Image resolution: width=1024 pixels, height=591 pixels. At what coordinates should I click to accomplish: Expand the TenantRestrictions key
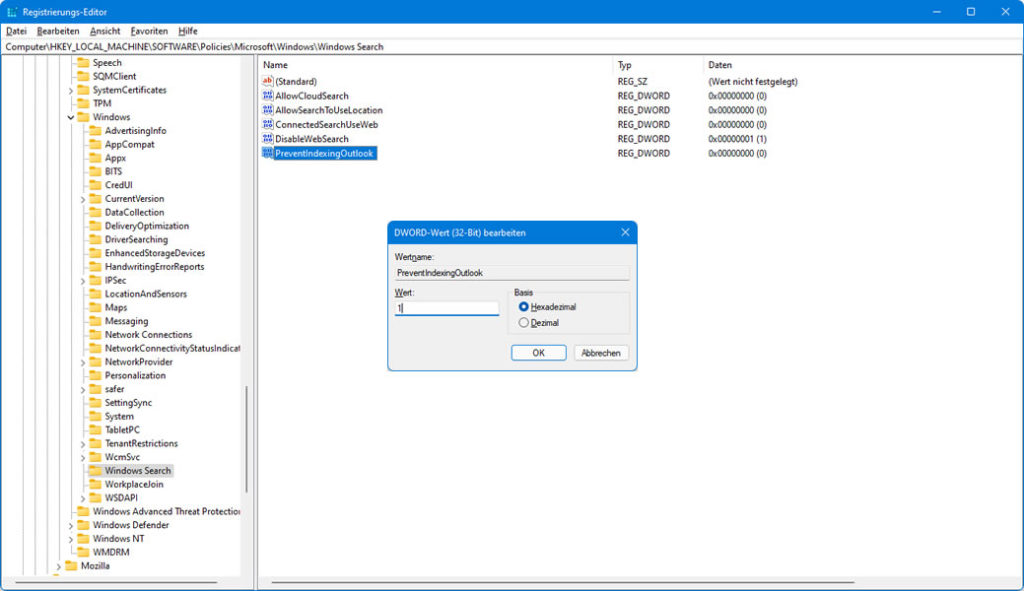(83, 444)
